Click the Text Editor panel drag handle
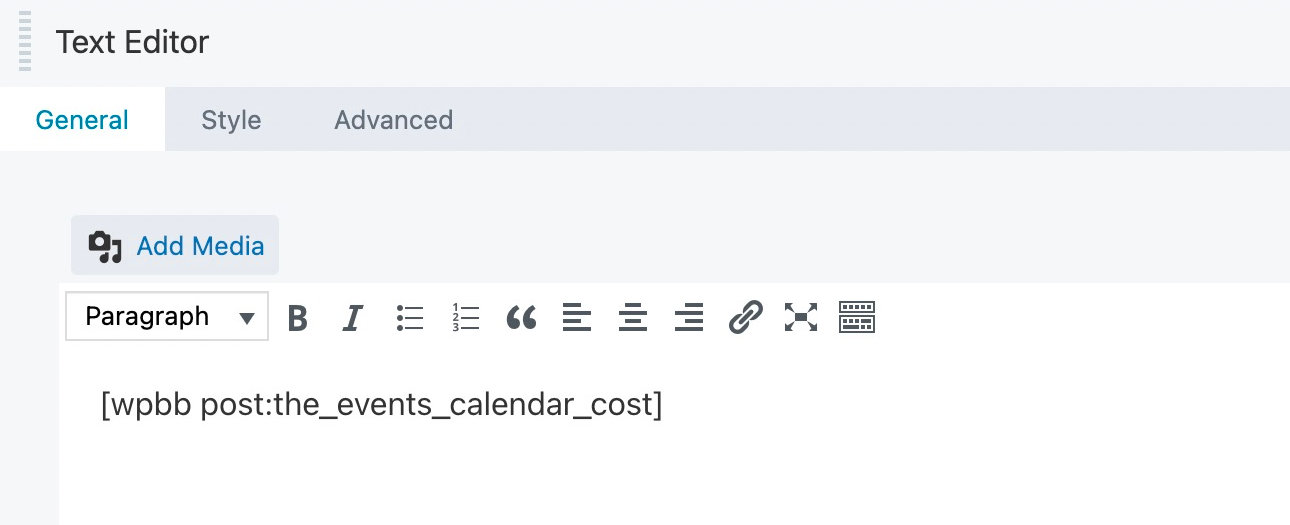1290x525 pixels. click(25, 41)
